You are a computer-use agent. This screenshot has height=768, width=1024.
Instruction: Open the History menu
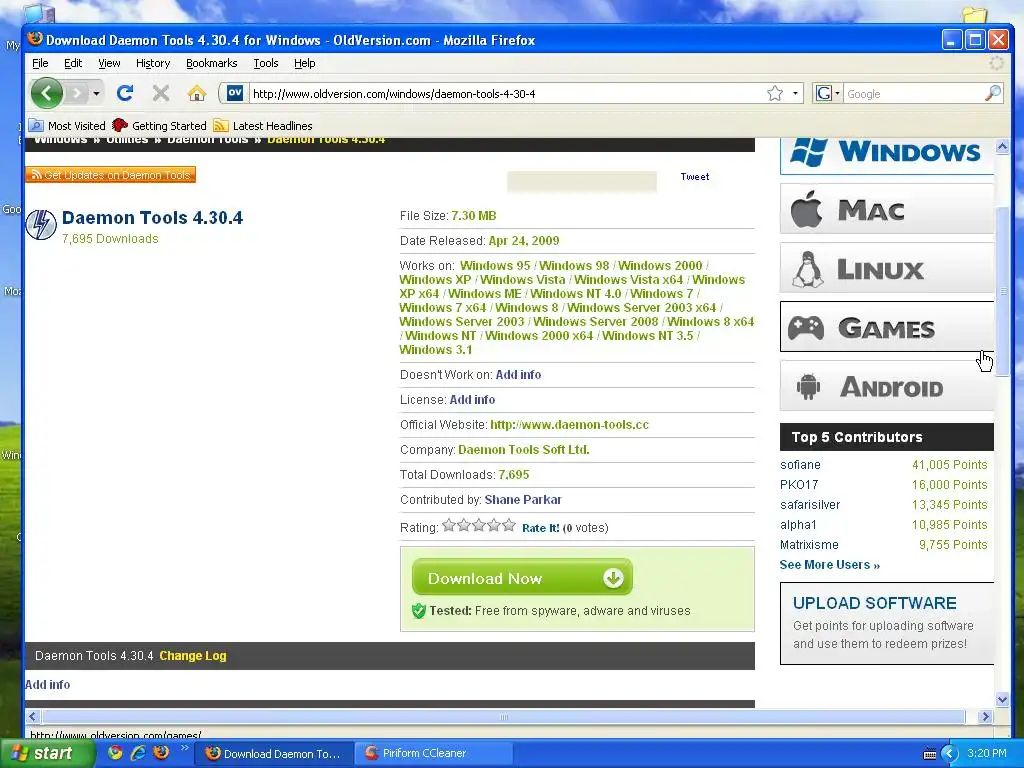[153, 63]
